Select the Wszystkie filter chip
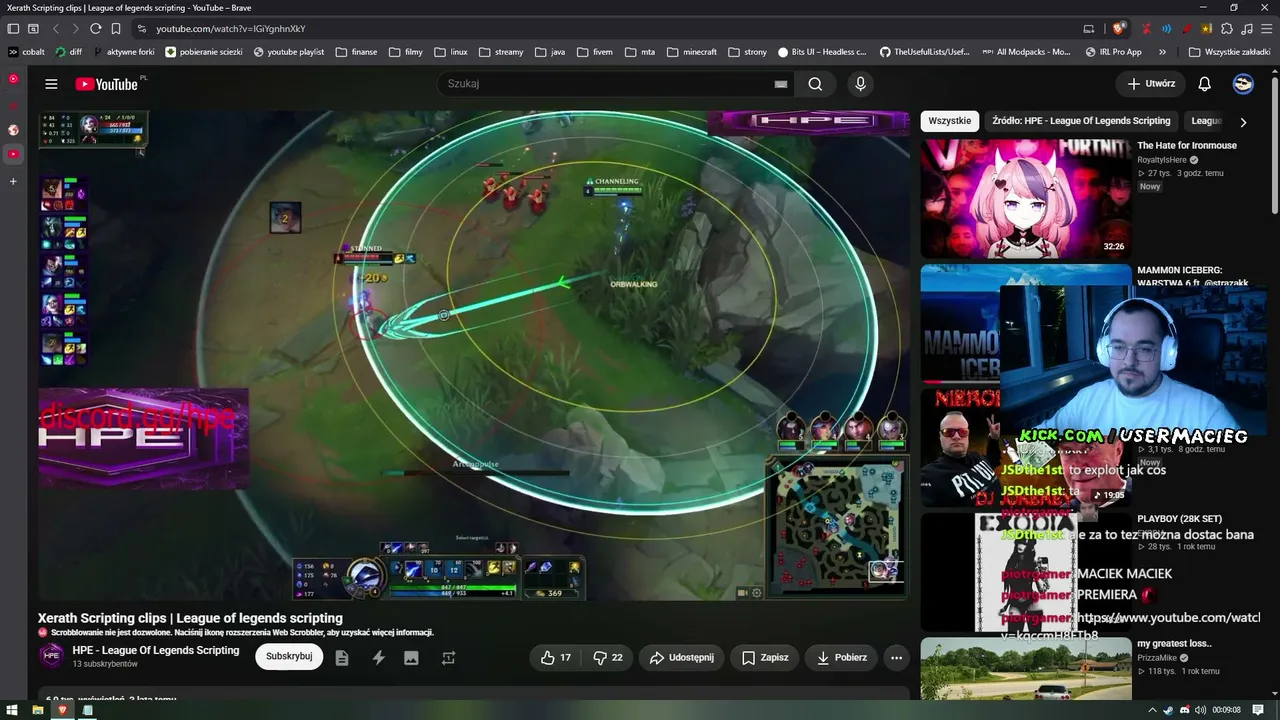1280x720 pixels. pyautogui.click(x=949, y=121)
